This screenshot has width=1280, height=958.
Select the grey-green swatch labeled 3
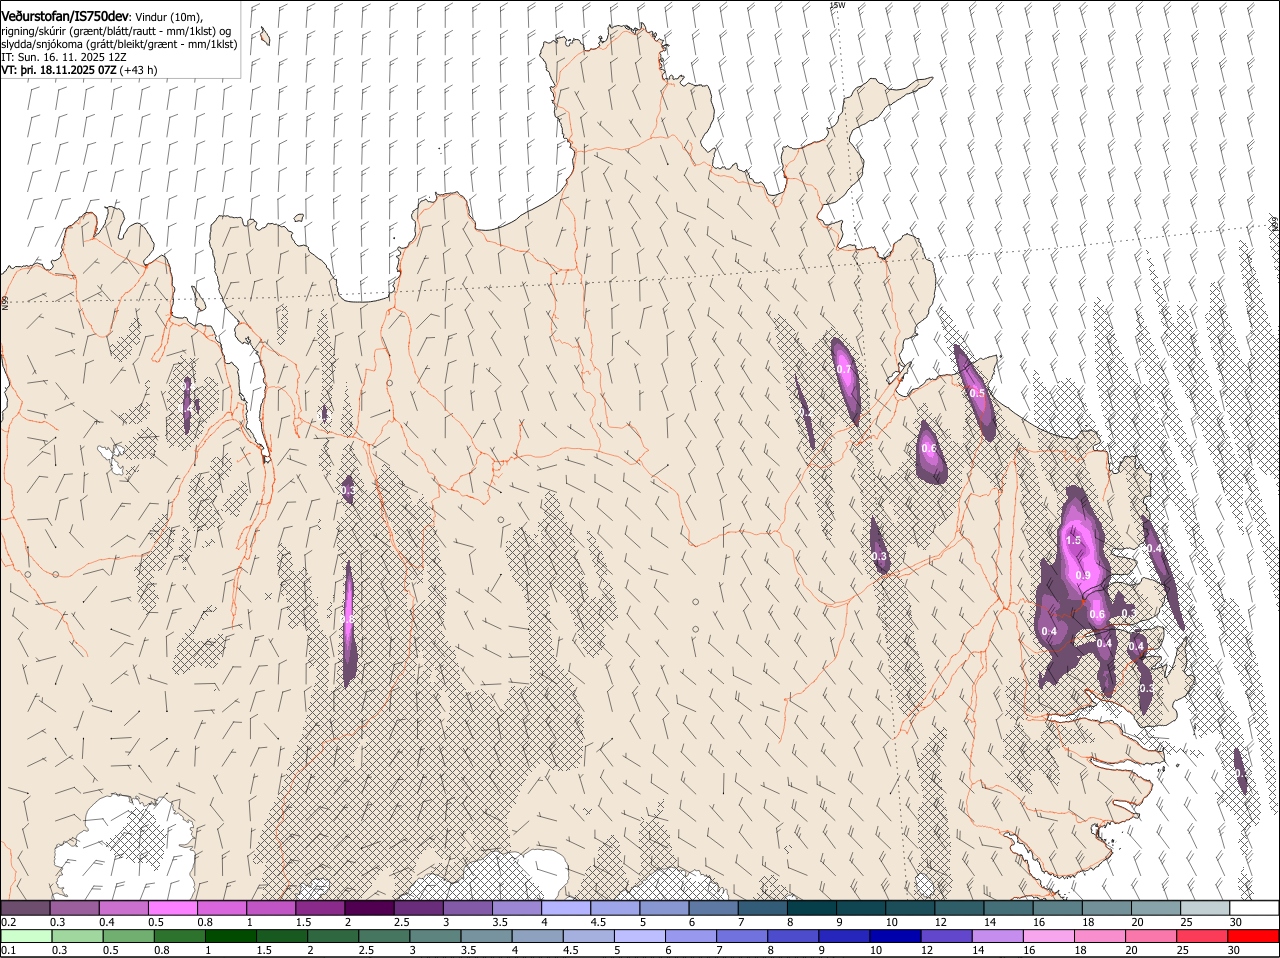435,936
